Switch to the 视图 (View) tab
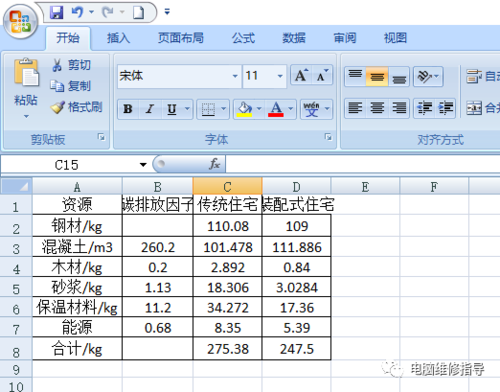 tap(395, 38)
